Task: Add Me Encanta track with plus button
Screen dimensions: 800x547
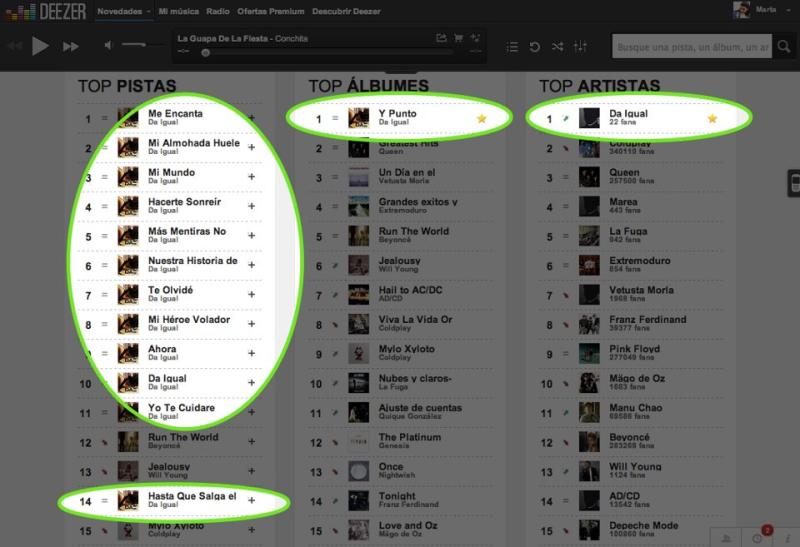Action: click(251, 118)
